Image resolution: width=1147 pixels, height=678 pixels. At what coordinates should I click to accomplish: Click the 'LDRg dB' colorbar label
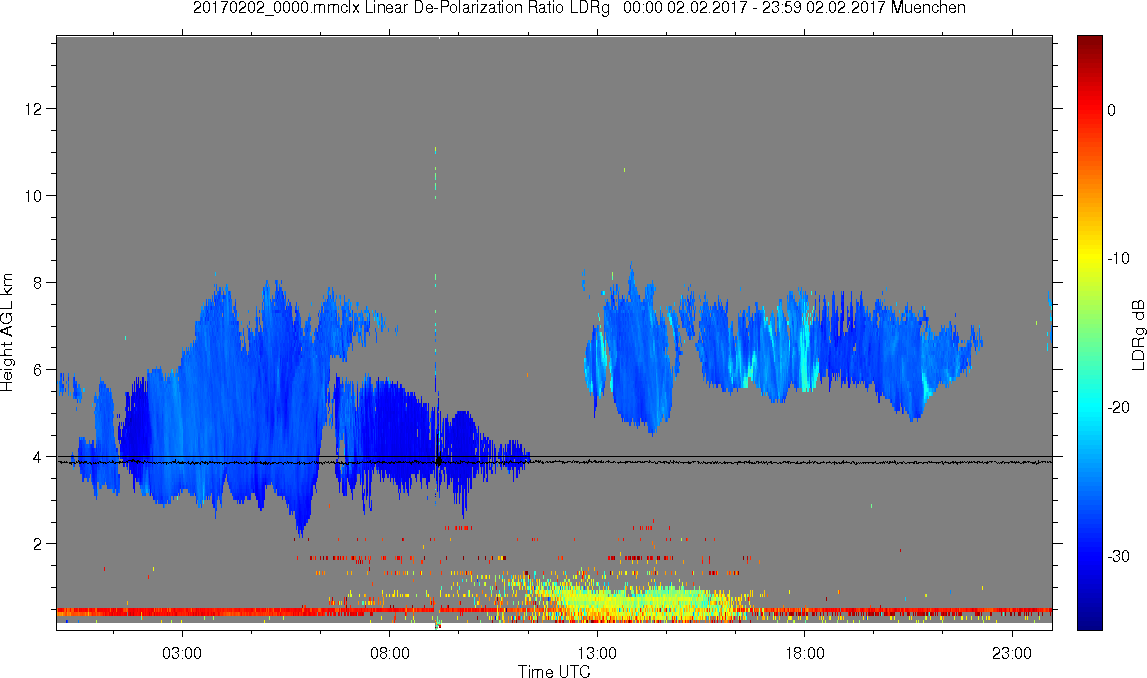coord(1137,334)
